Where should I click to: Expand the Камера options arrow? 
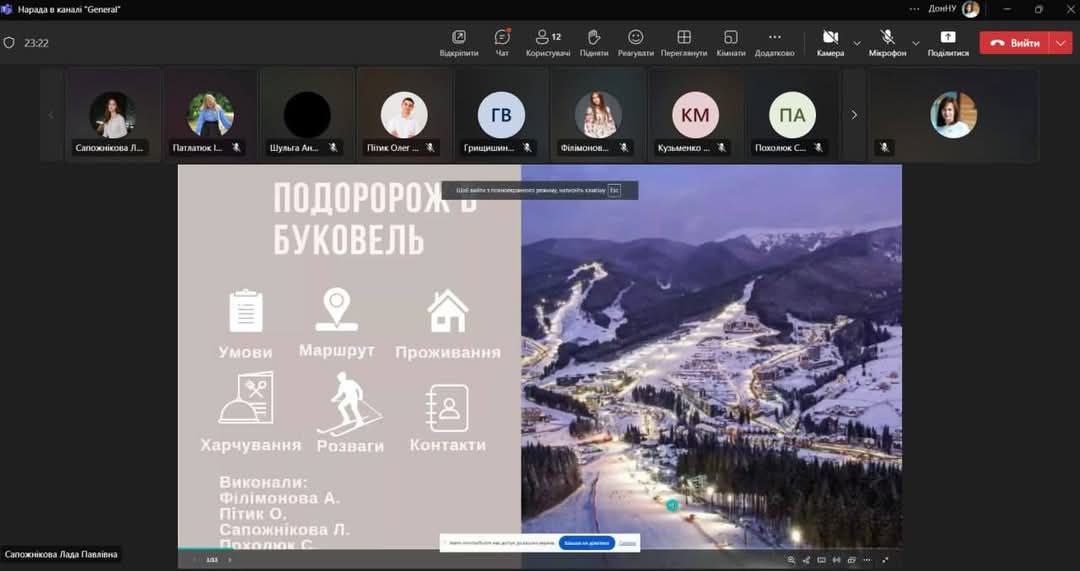[x=857, y=43]
